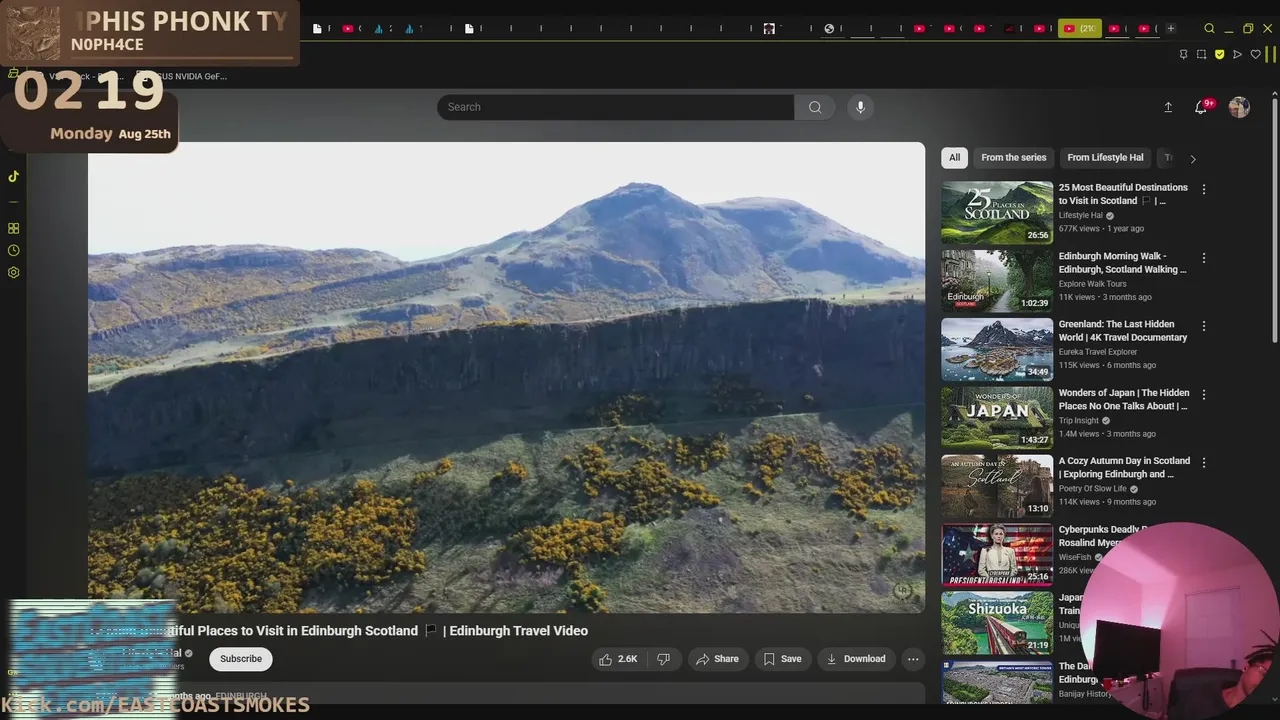This screenshot has height=720, width=1280.
Task: Open the yellow shield privacy icon
Action: tap(1219, 54)
